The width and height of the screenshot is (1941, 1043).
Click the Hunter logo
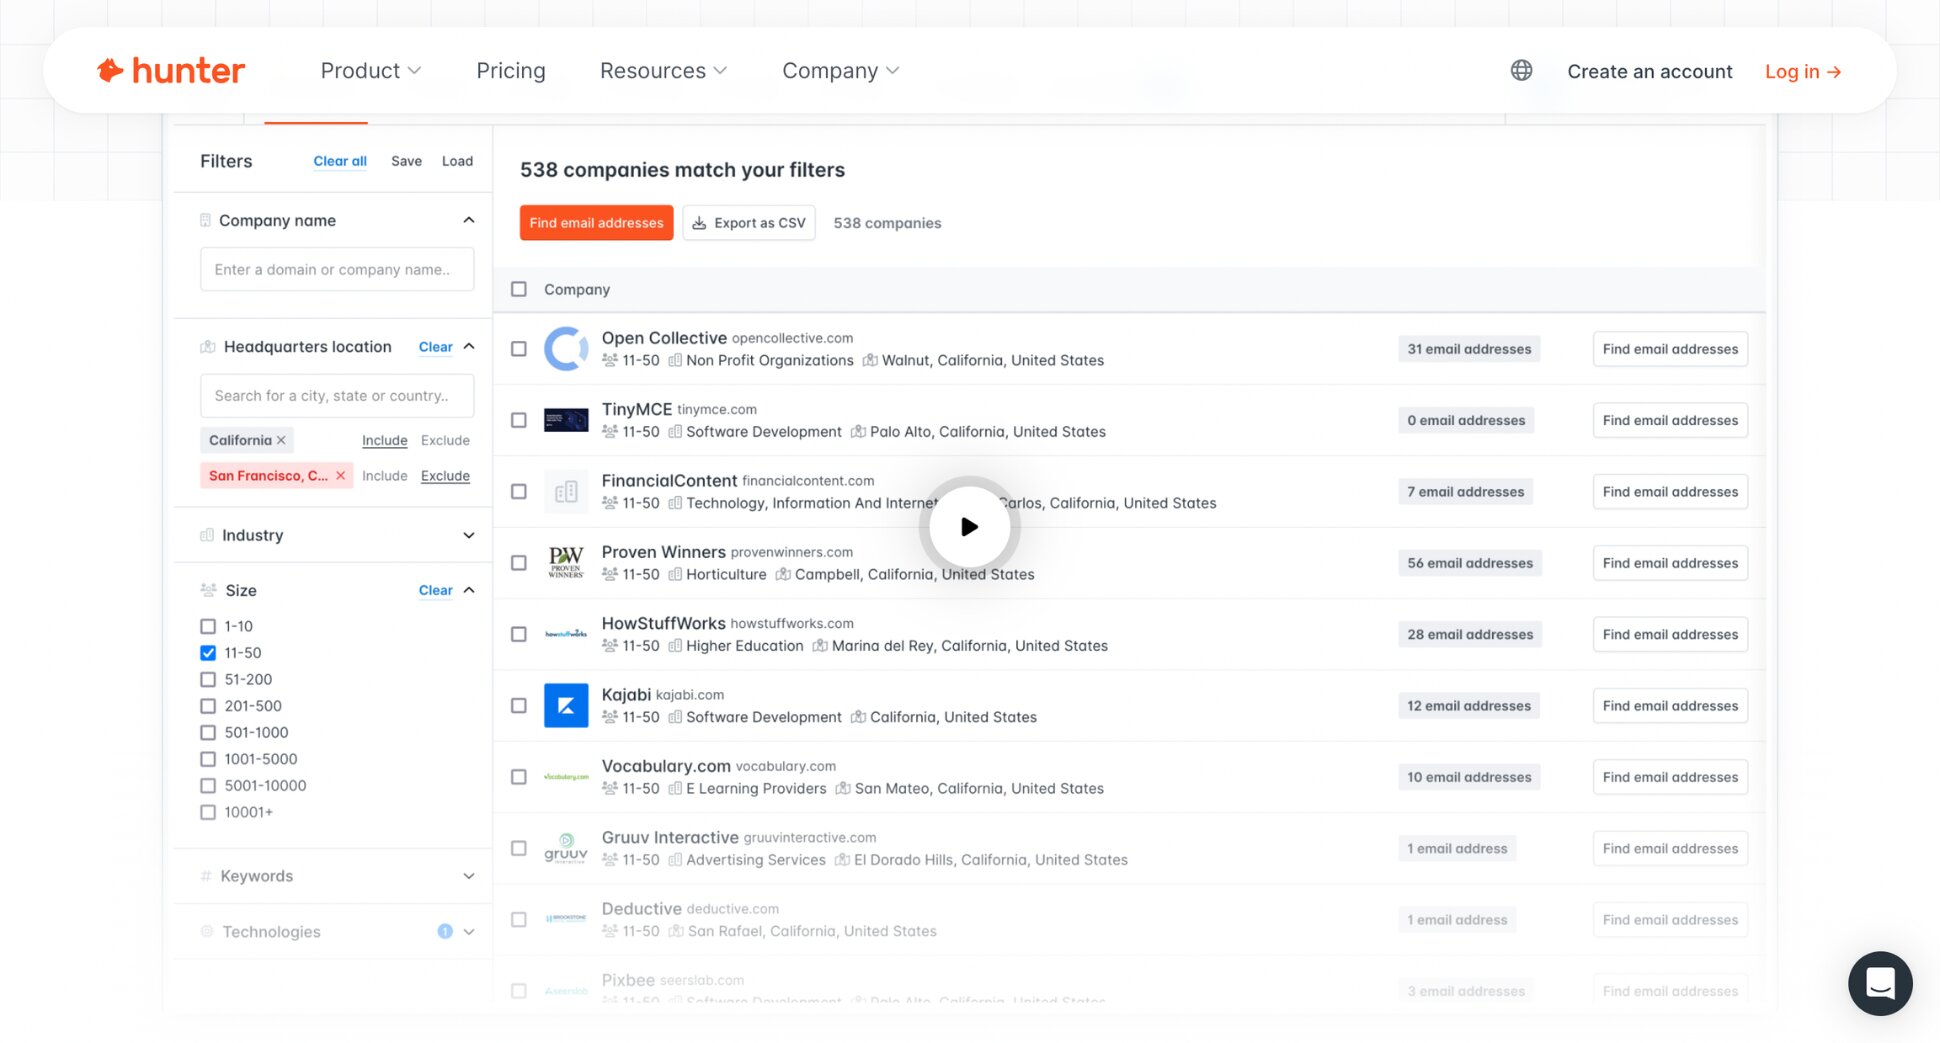[171, 71]
